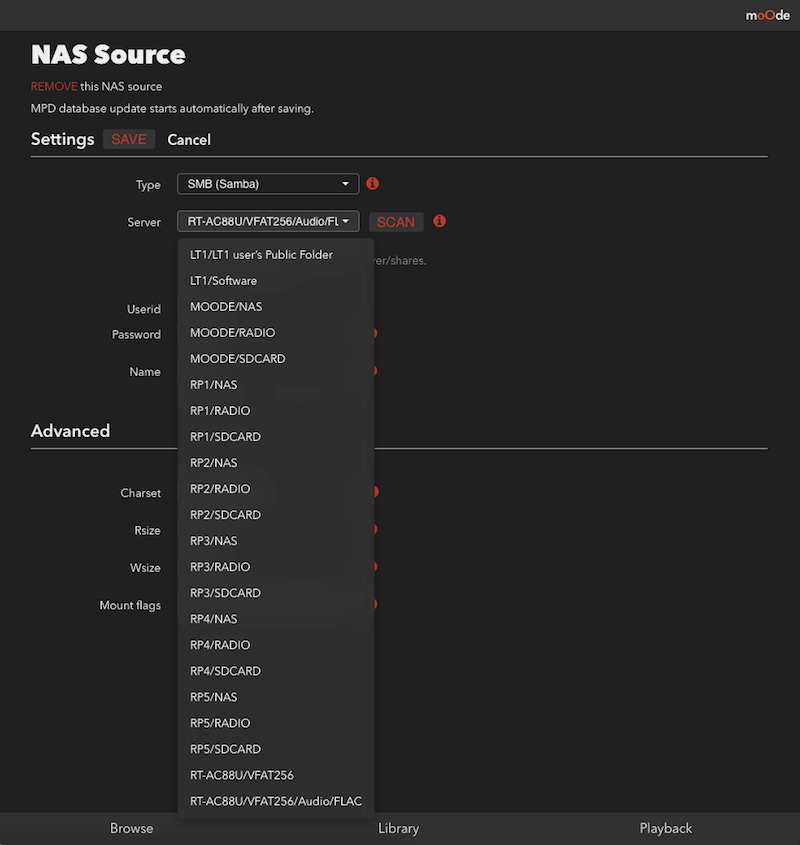This screenshot has width=800, height=845.
Task: Click the moOde logo in the header
Action: pyautogui.click(x=767, y=16)
